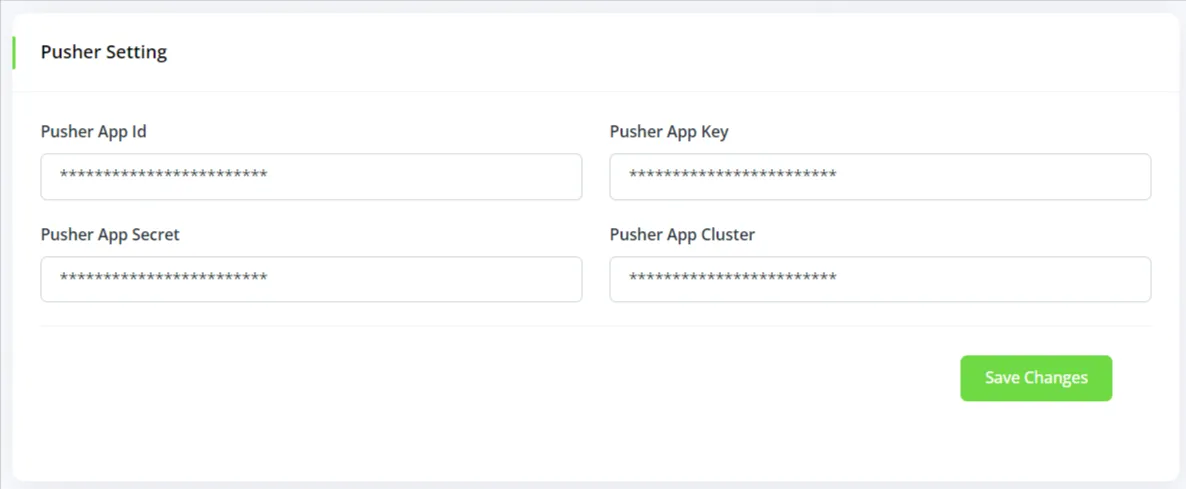
Task: Select the Pusher App Secret input field
Action: (310, 279)
